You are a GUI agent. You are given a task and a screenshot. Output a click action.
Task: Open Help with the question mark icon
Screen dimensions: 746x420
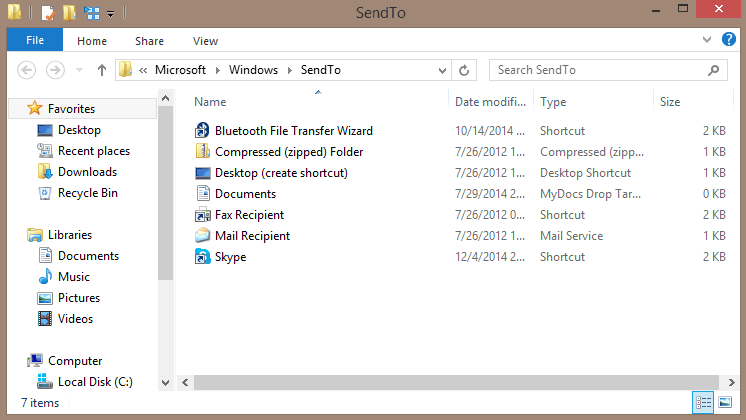click(728, 39)
